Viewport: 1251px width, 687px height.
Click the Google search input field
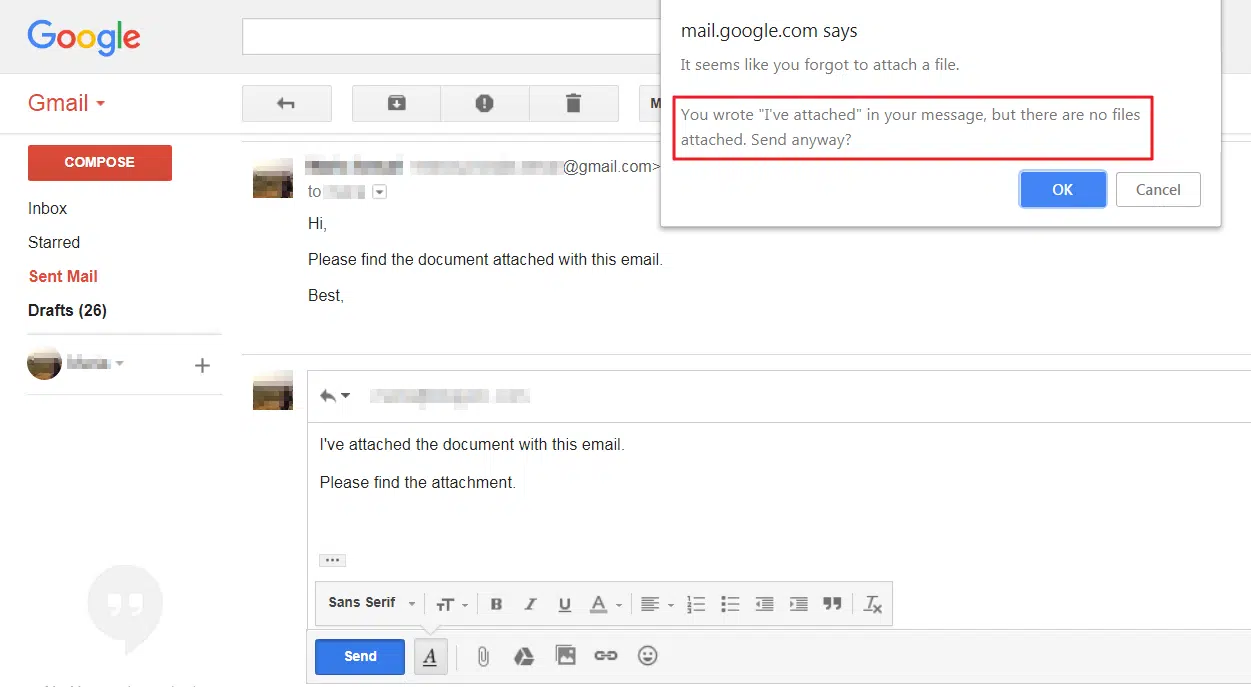point(450,37)
